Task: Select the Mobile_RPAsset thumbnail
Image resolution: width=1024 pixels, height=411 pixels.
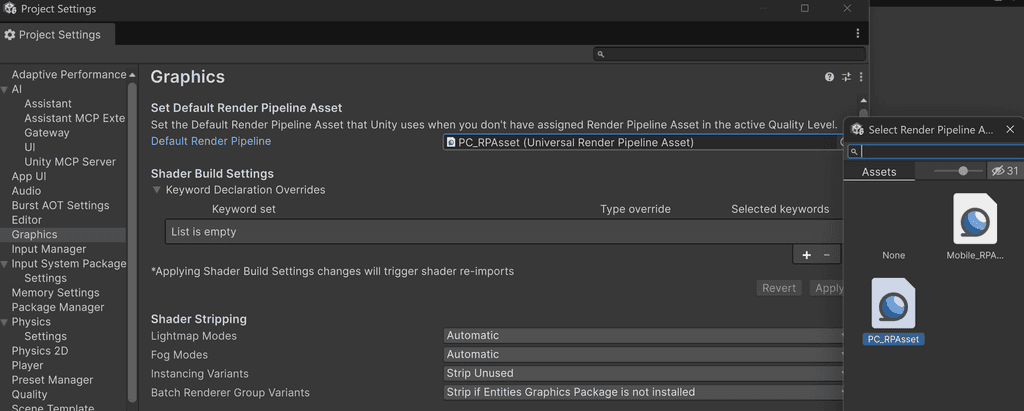Action: [975, 219]
